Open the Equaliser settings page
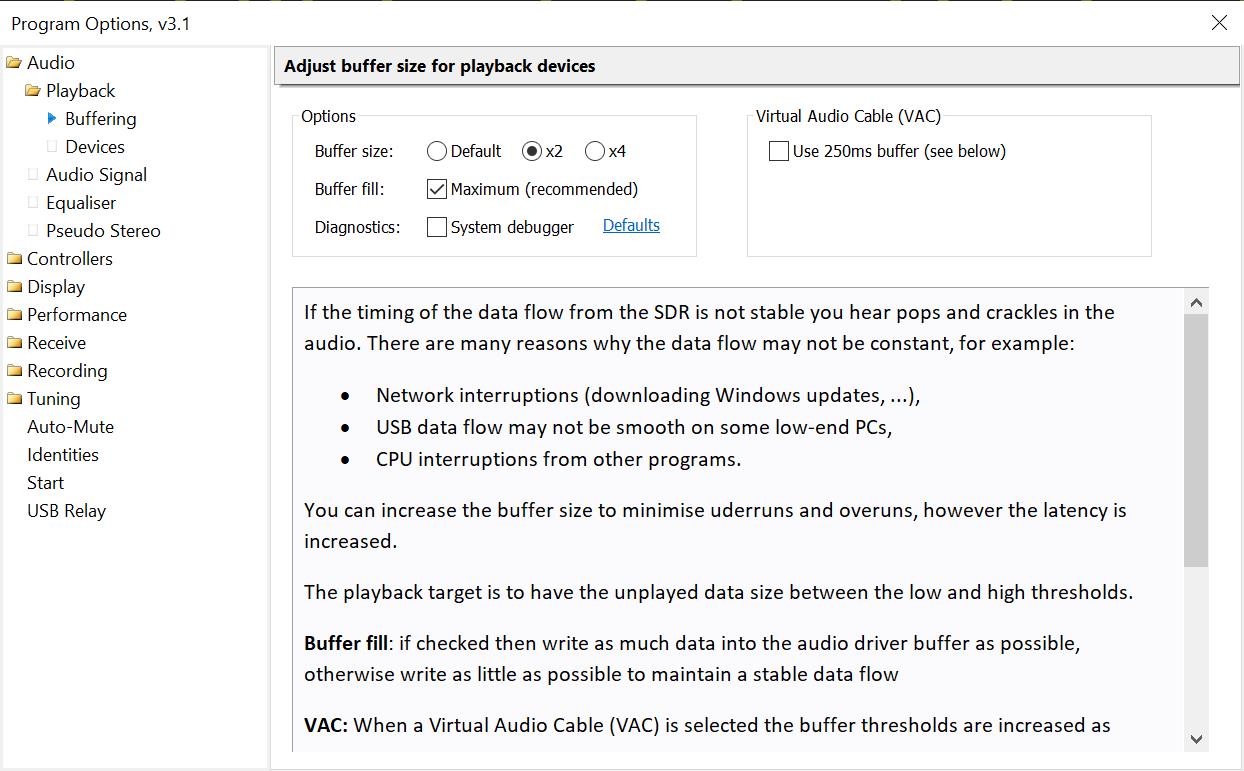 point(81,203)
